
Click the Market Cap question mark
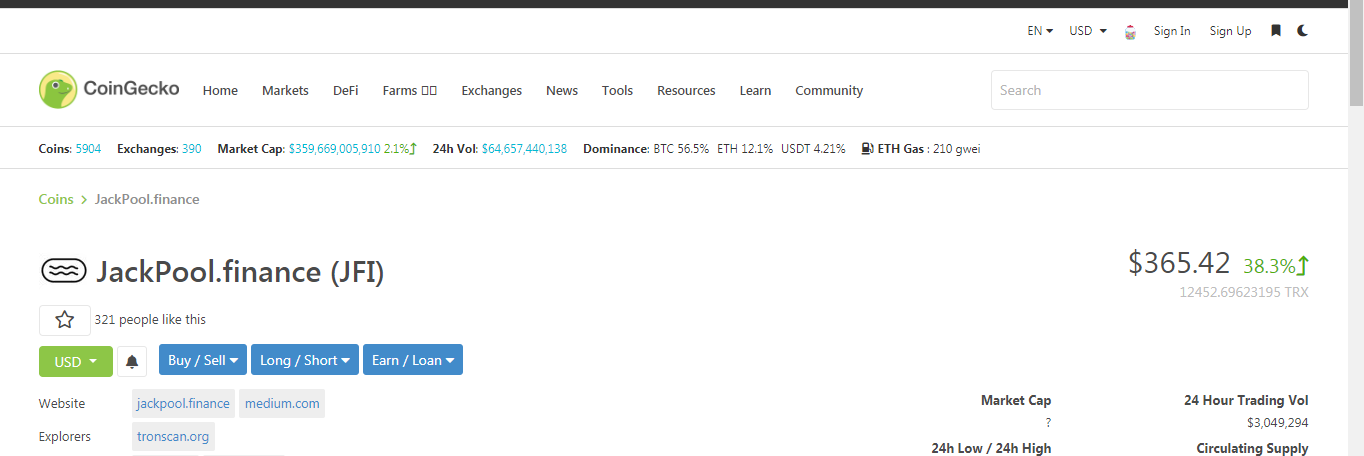click(1048, 423)
